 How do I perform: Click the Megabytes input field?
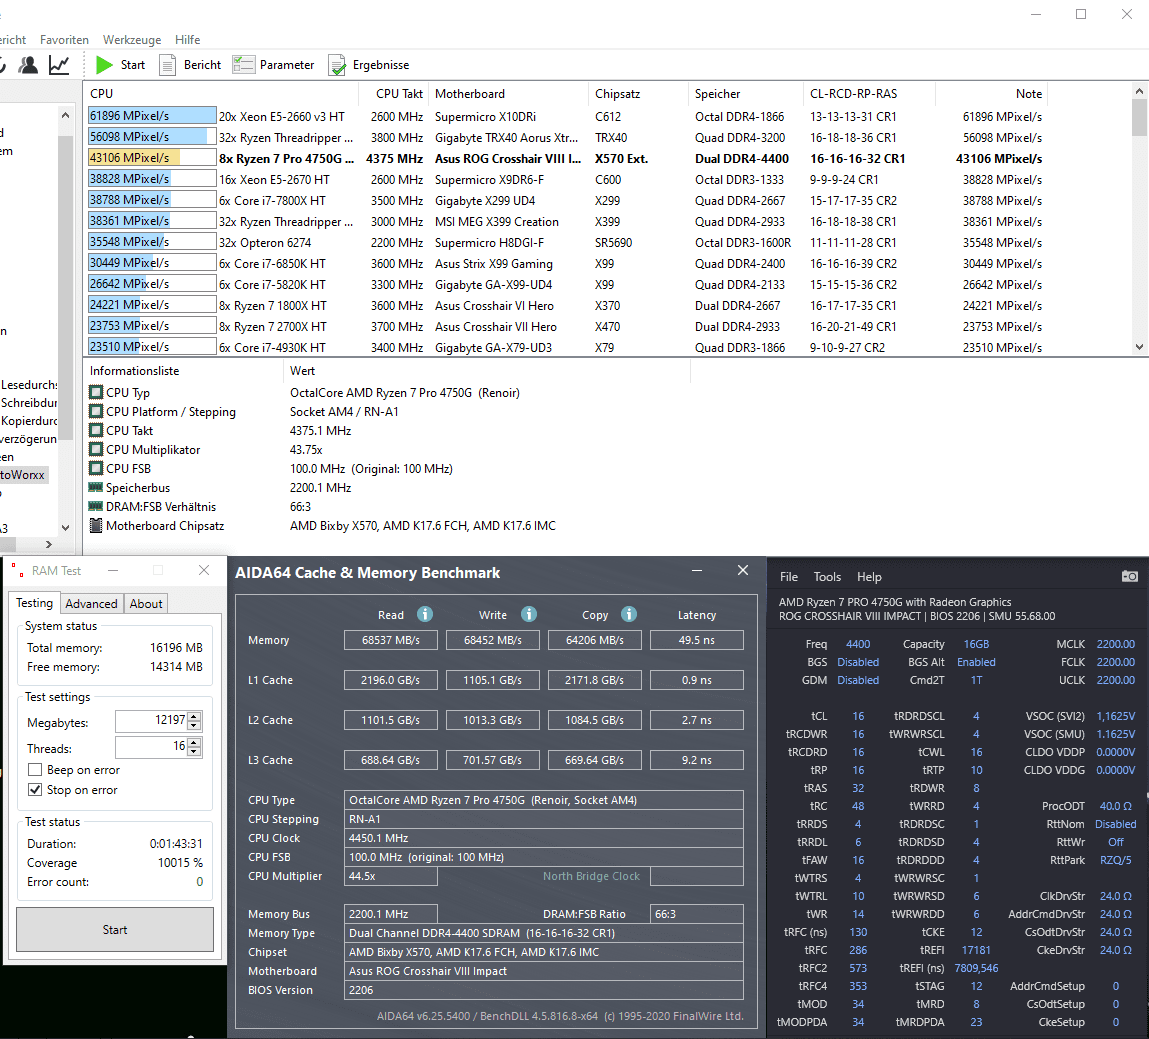pyautogui.click(x=151, y=721)
